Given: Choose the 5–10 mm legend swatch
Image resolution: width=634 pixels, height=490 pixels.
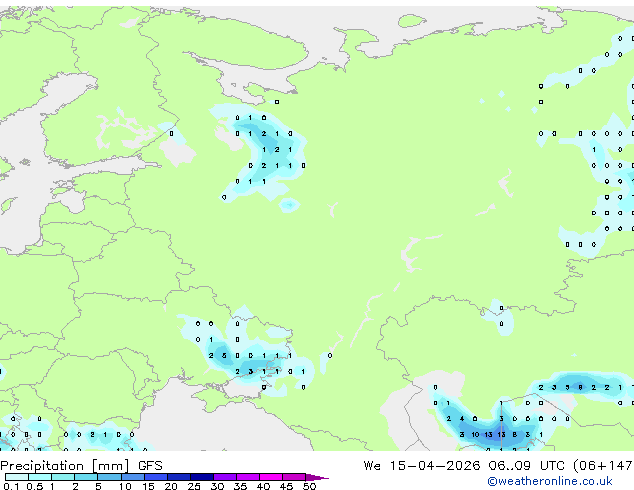Looking at the screenshot, I should pyautogui.click(x=110, y=477).
